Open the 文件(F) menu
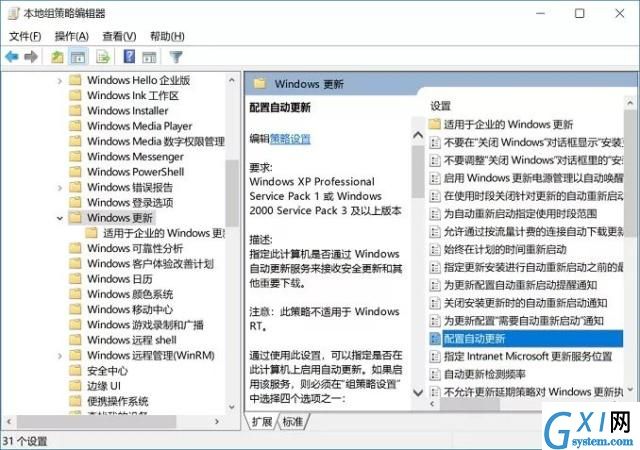 [x=25, y=36]
